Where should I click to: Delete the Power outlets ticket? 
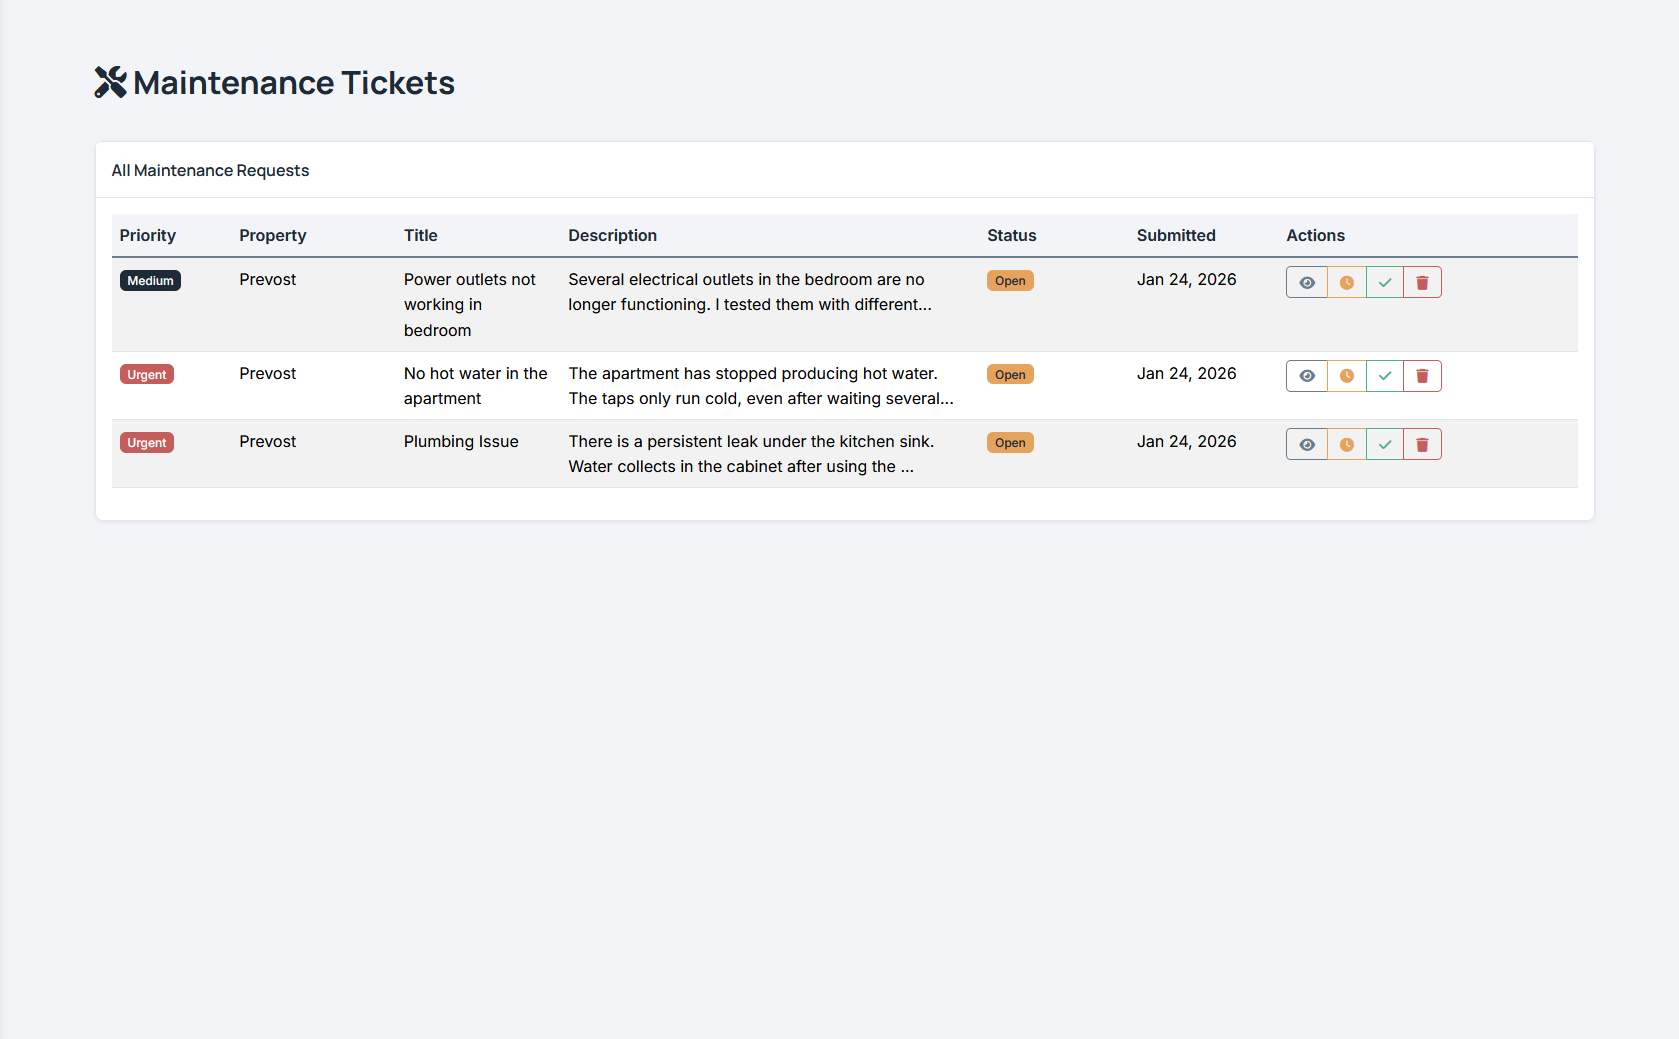click(1422, 281)
